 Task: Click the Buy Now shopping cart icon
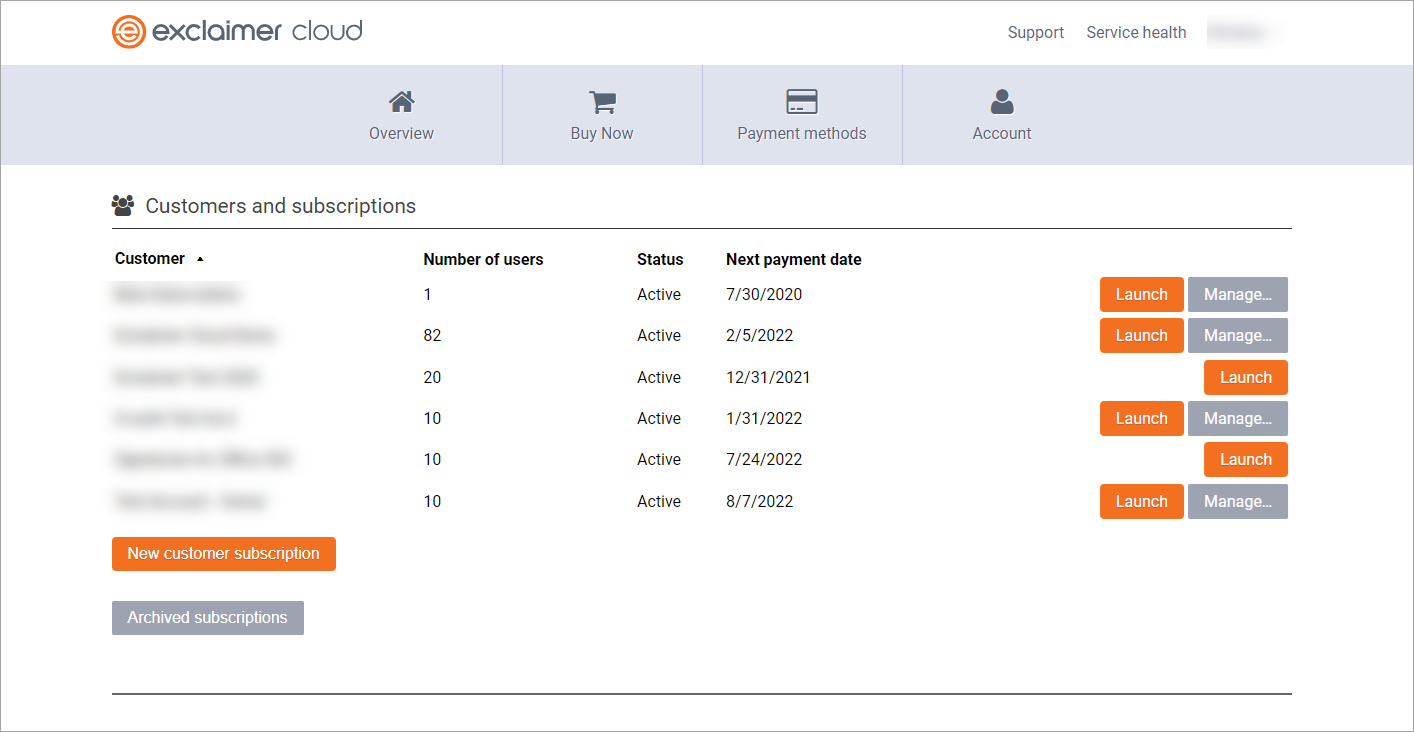602,102
